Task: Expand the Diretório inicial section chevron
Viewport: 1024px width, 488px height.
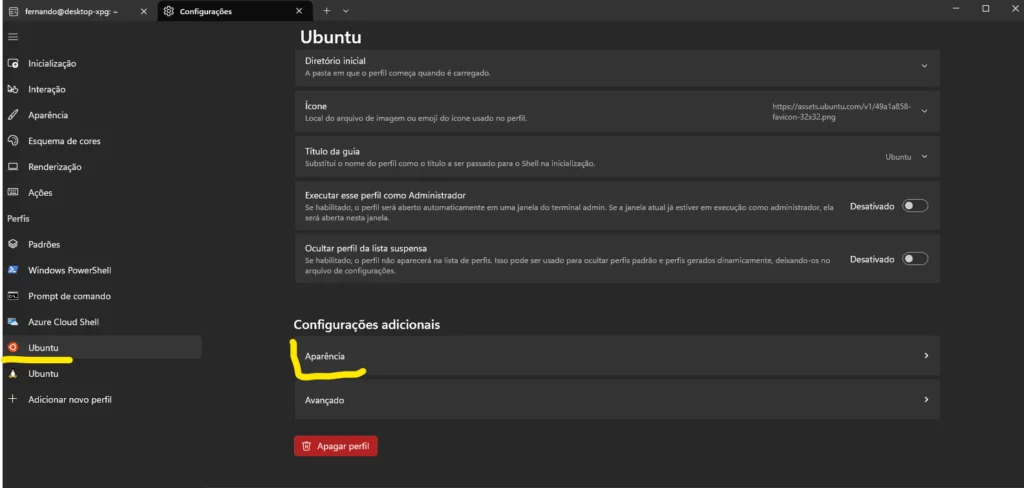Action: pyautogui.click(x=924, y=66)
